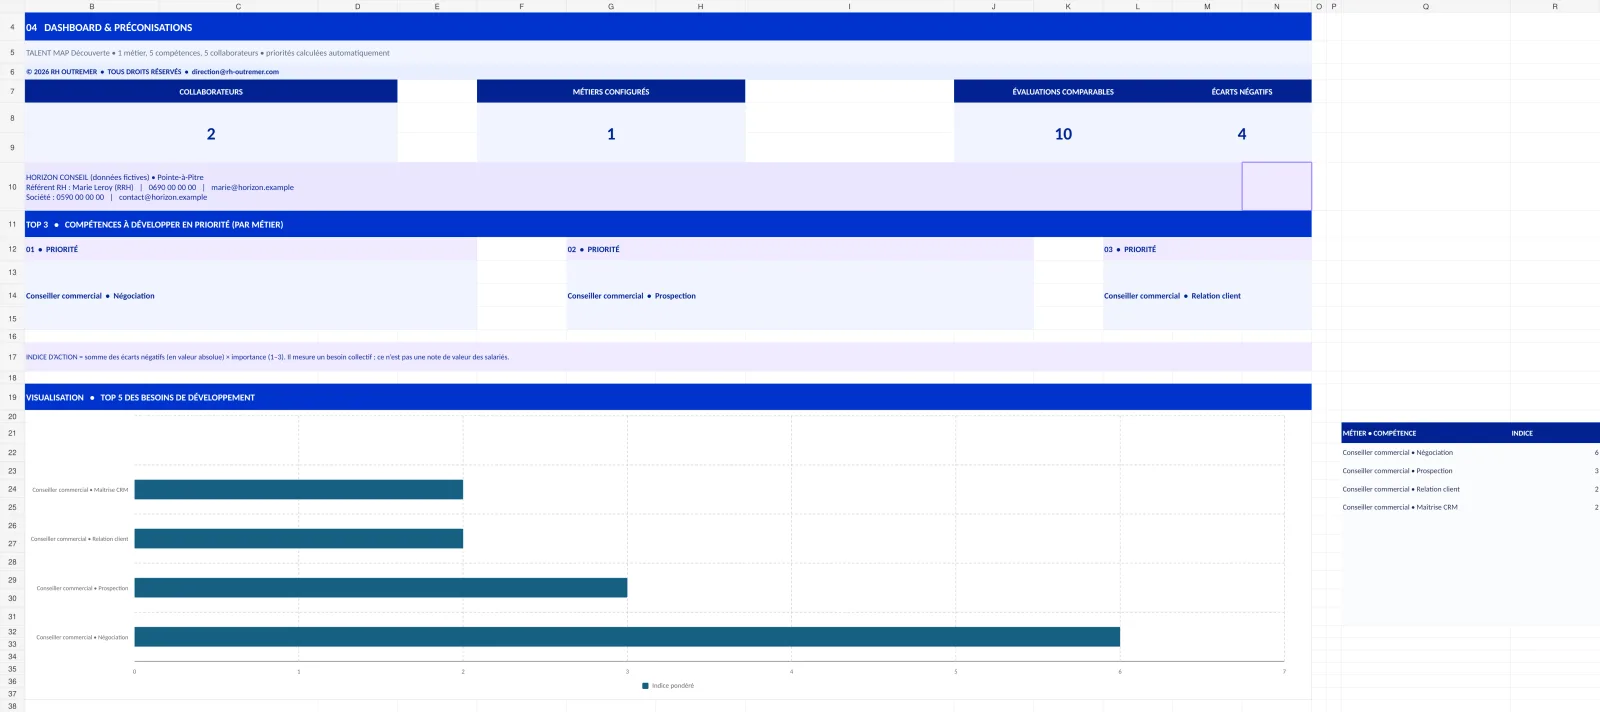
Task: Select column C header
Action: coord(238,6)
